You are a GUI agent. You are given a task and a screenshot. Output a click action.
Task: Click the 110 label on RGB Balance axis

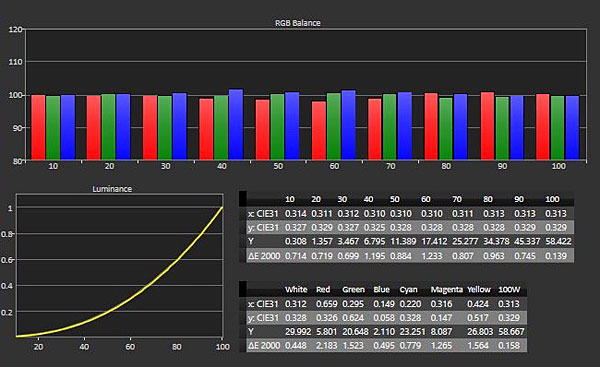click(x=15, y=62)
